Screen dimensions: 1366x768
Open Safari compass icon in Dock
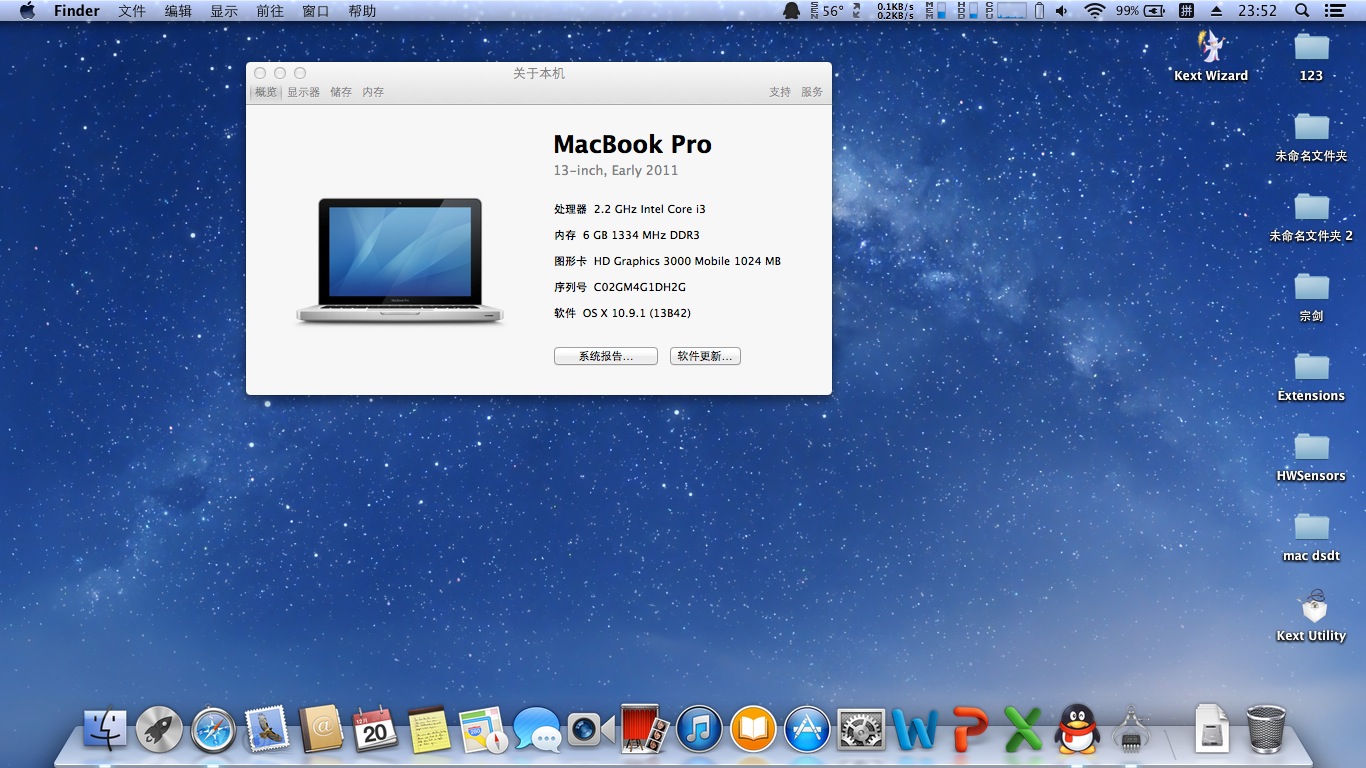(214, 729)
